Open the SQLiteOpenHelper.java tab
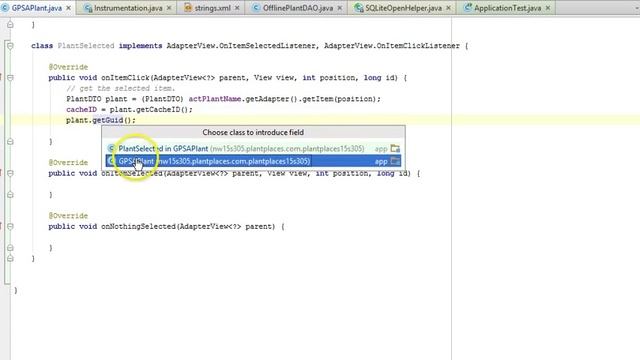This screenshot has height=360, width=640. click(x=403, y=8)
